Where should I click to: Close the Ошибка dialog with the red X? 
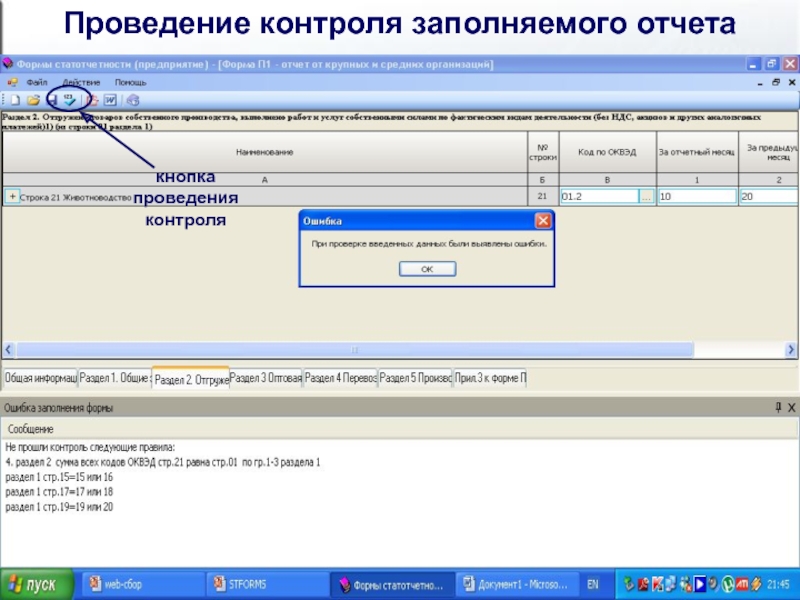[543, 220]
